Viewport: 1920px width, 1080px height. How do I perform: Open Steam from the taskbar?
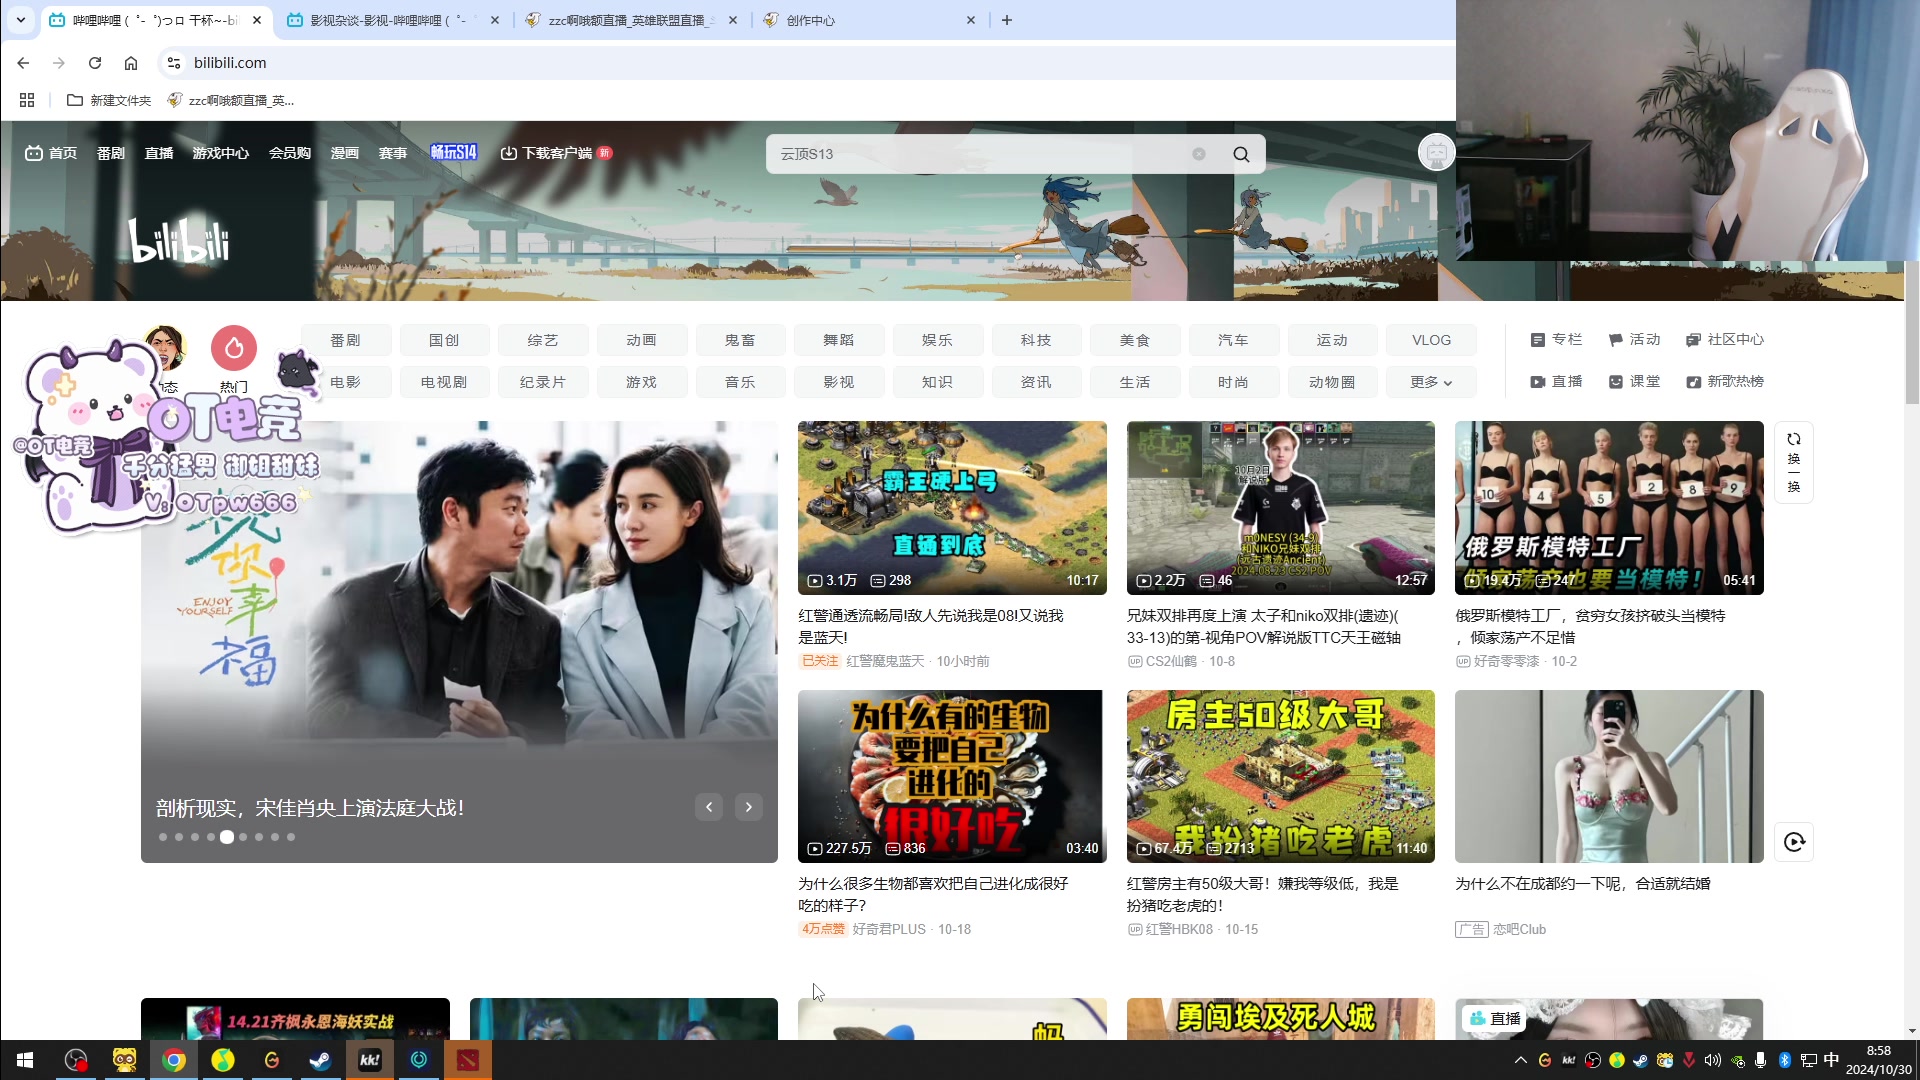[x=320, y=1060]
